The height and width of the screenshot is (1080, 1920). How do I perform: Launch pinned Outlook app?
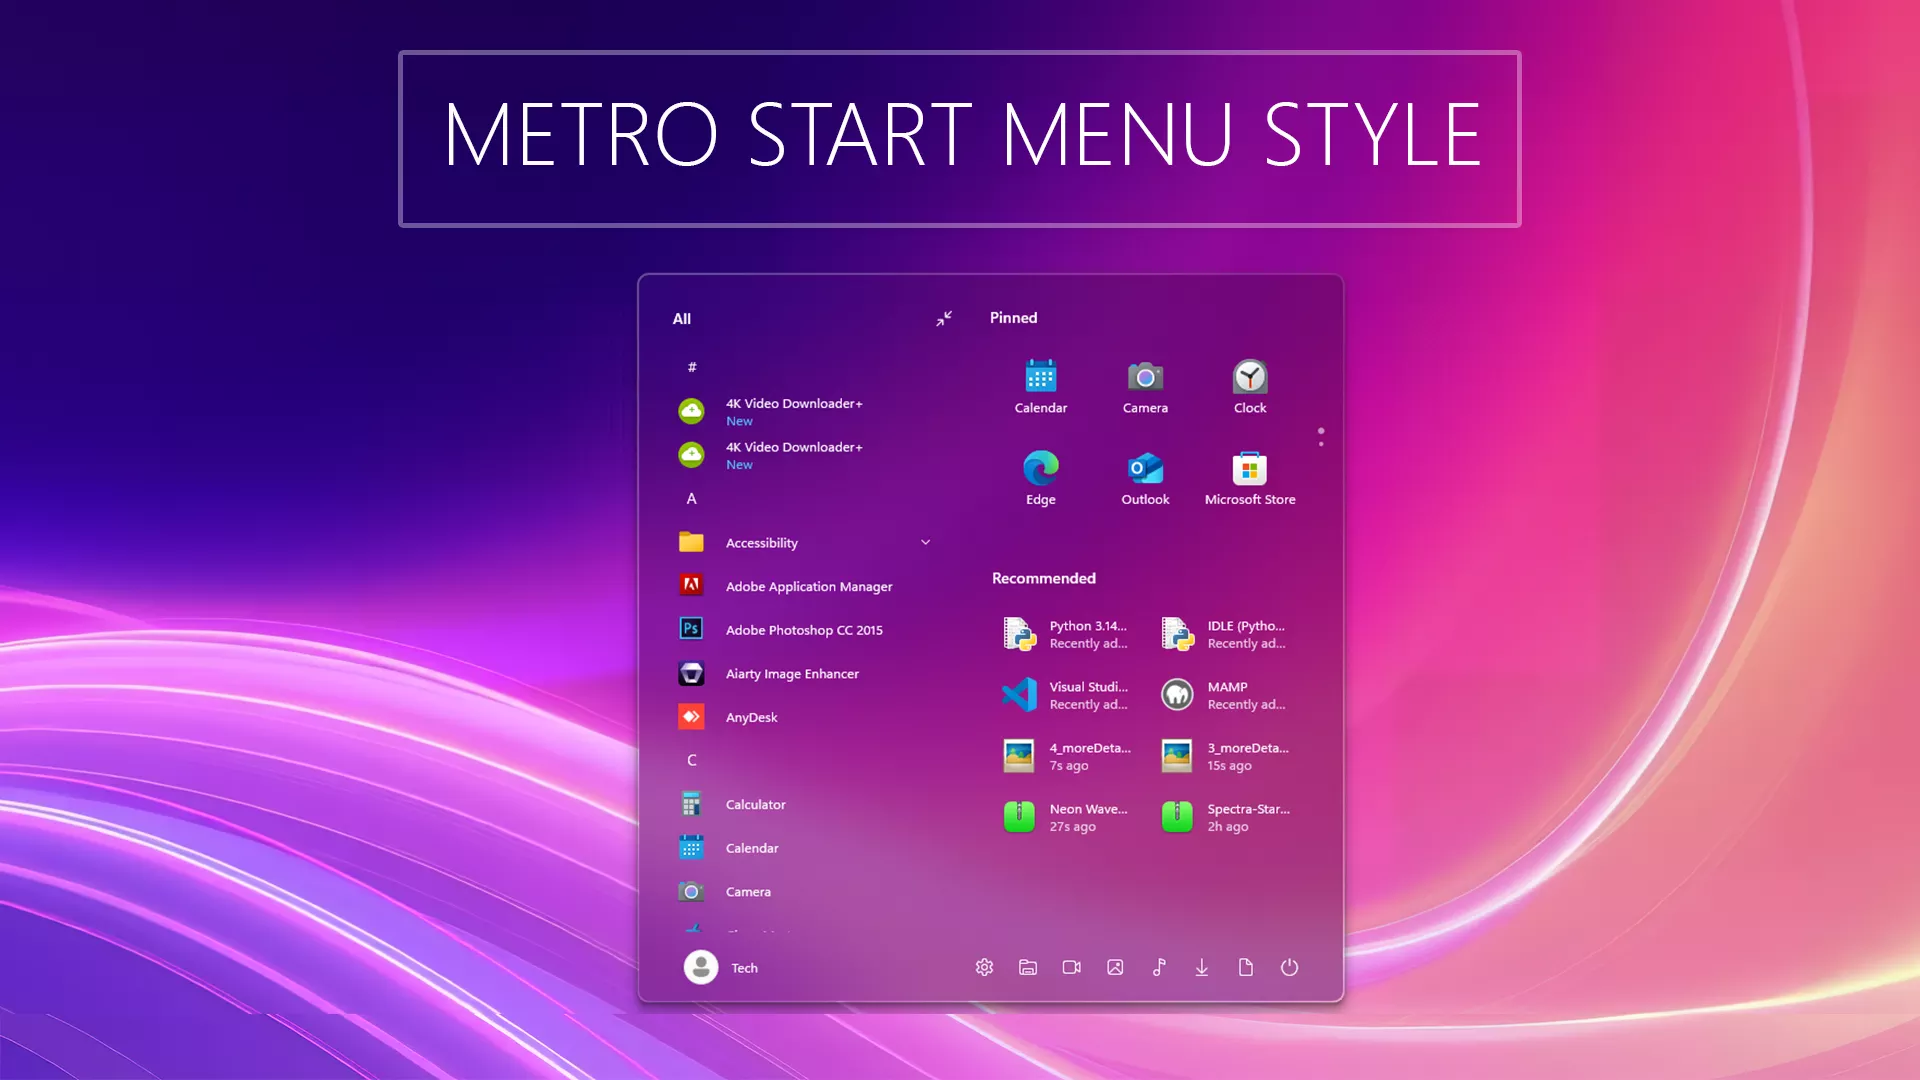1145,478
